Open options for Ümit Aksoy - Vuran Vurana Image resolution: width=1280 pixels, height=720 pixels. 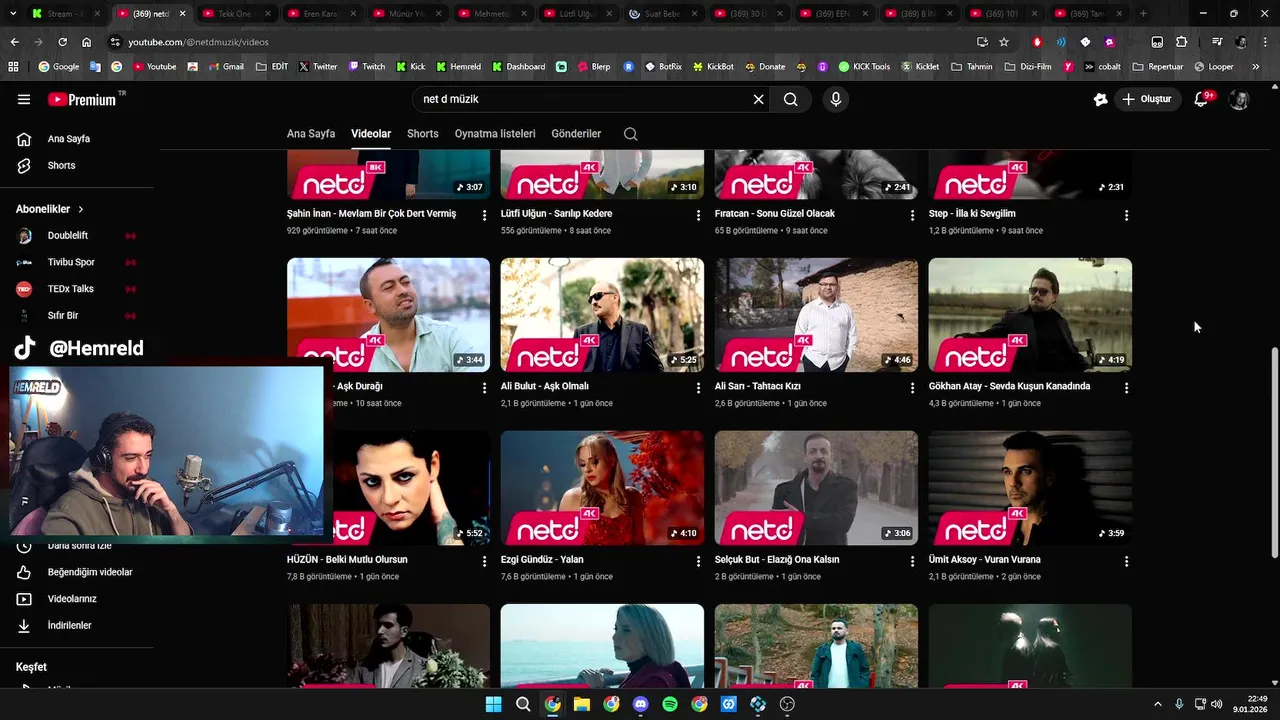pos(1126,561)
